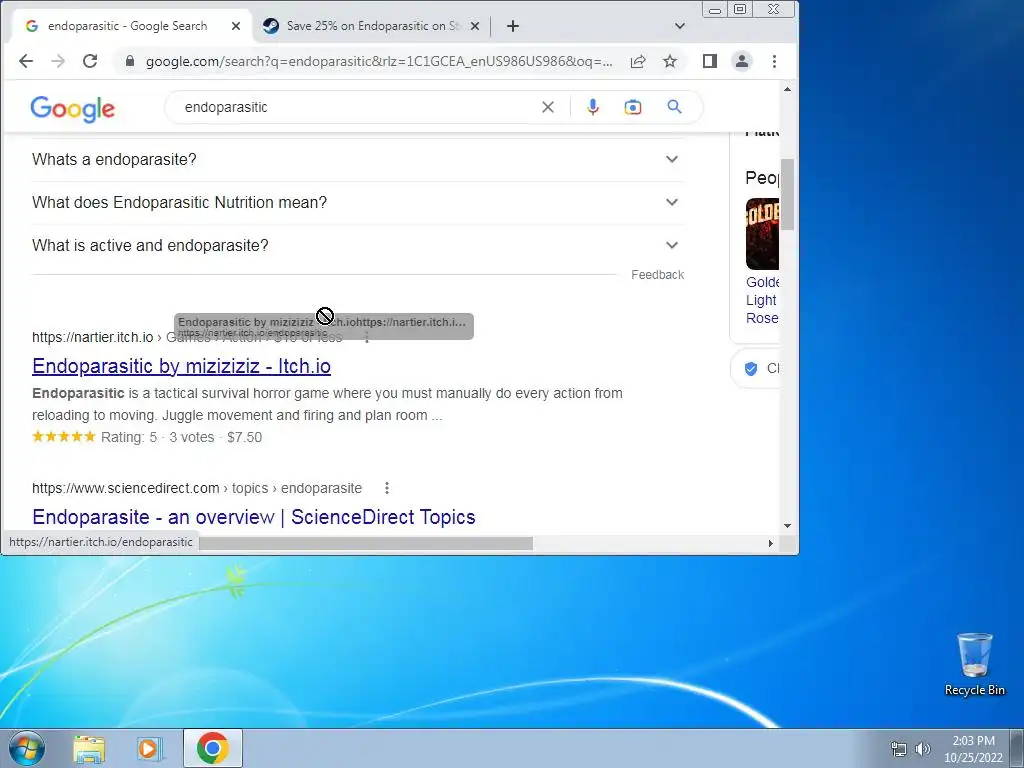Open Chrome side panel icon
Image resolution: width=1024 pixels, height=768 pixels.
710,61
